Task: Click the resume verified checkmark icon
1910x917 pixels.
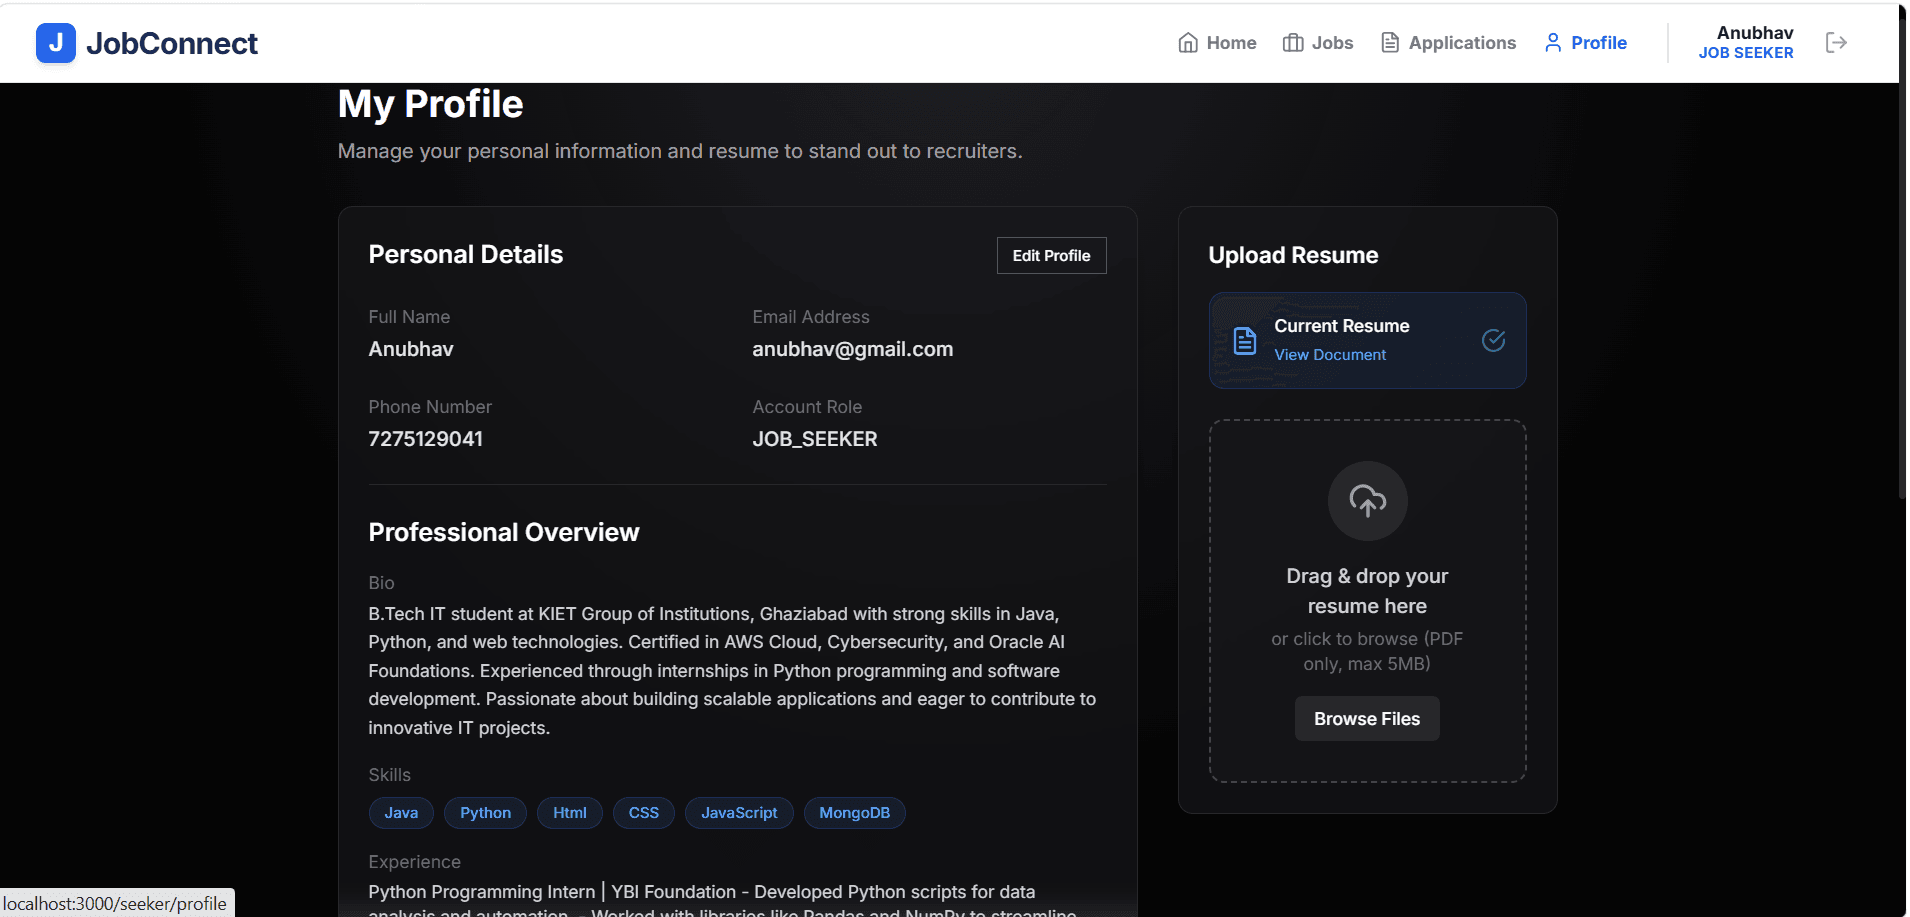Action: [1493, 341]
